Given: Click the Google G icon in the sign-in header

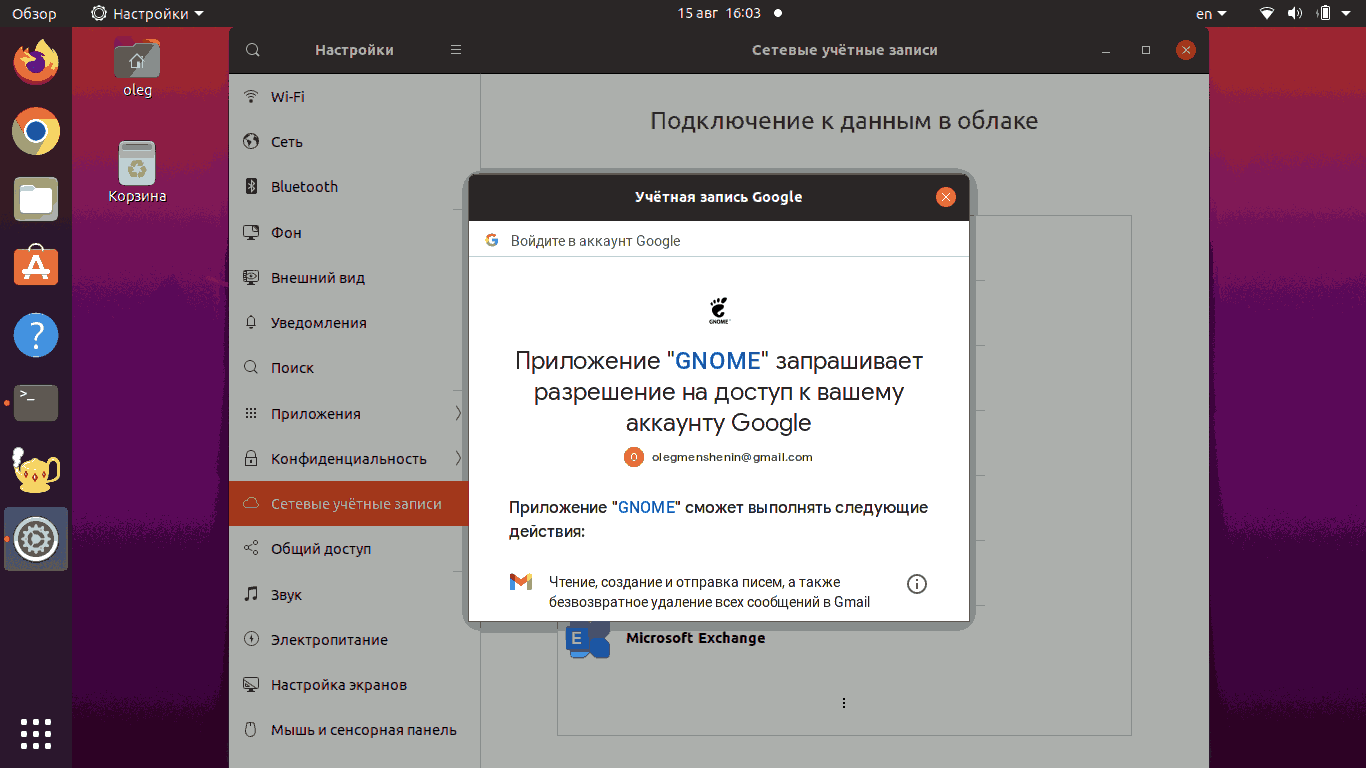Looking at the screenshot, I should 492,240.
